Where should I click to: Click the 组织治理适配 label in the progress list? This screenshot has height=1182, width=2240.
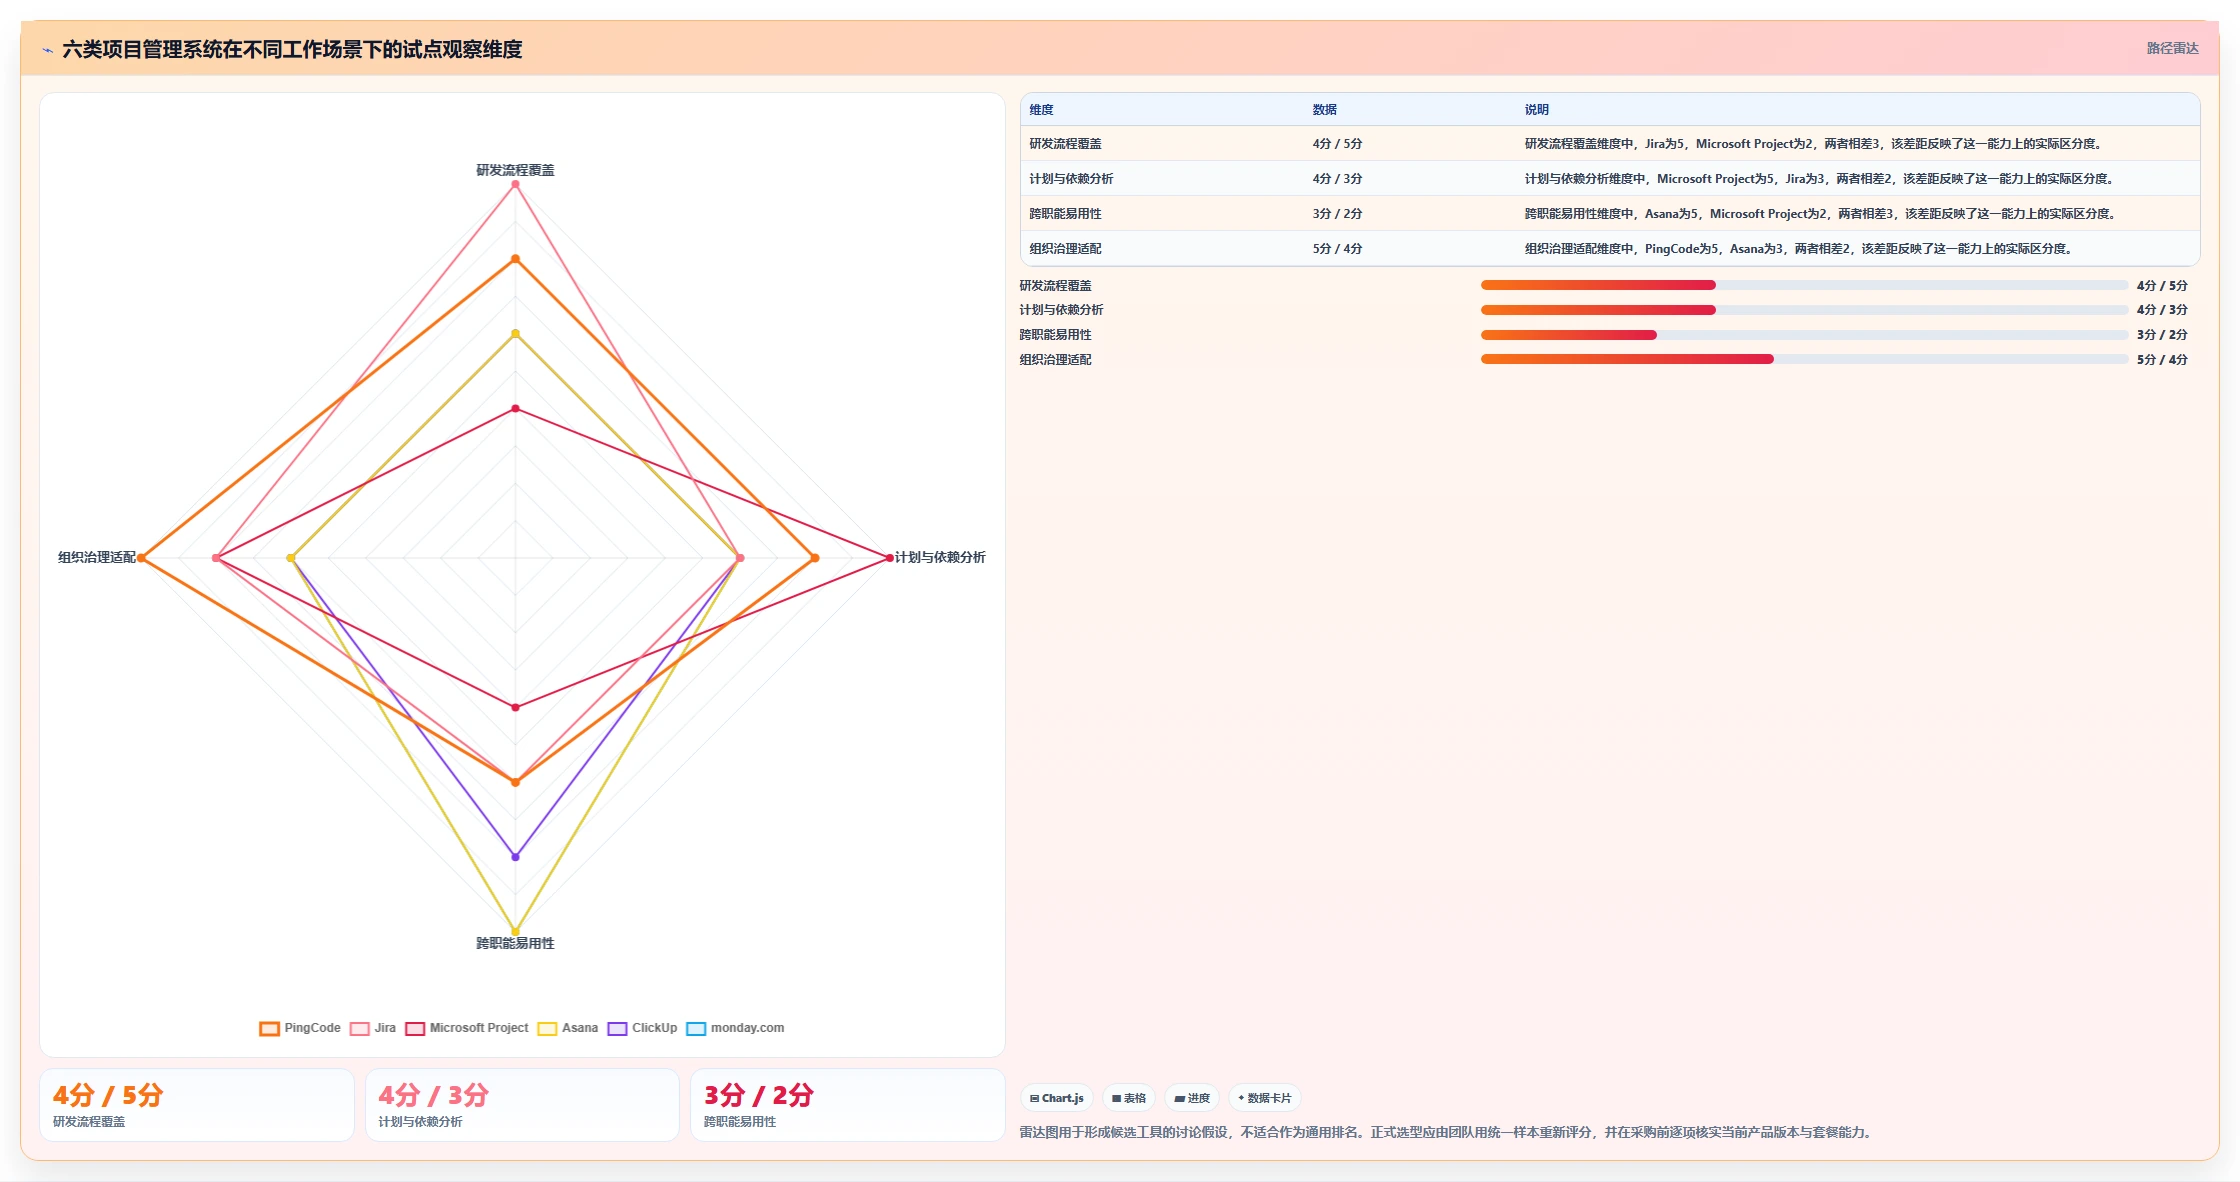click(1055, 360)
